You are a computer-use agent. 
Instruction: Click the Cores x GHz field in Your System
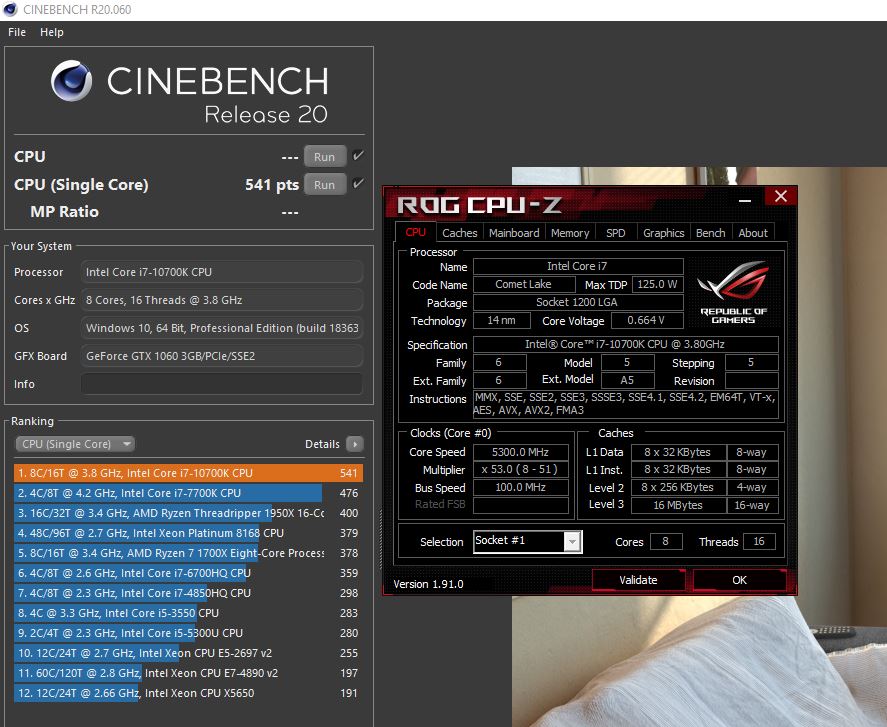(222, 300)
